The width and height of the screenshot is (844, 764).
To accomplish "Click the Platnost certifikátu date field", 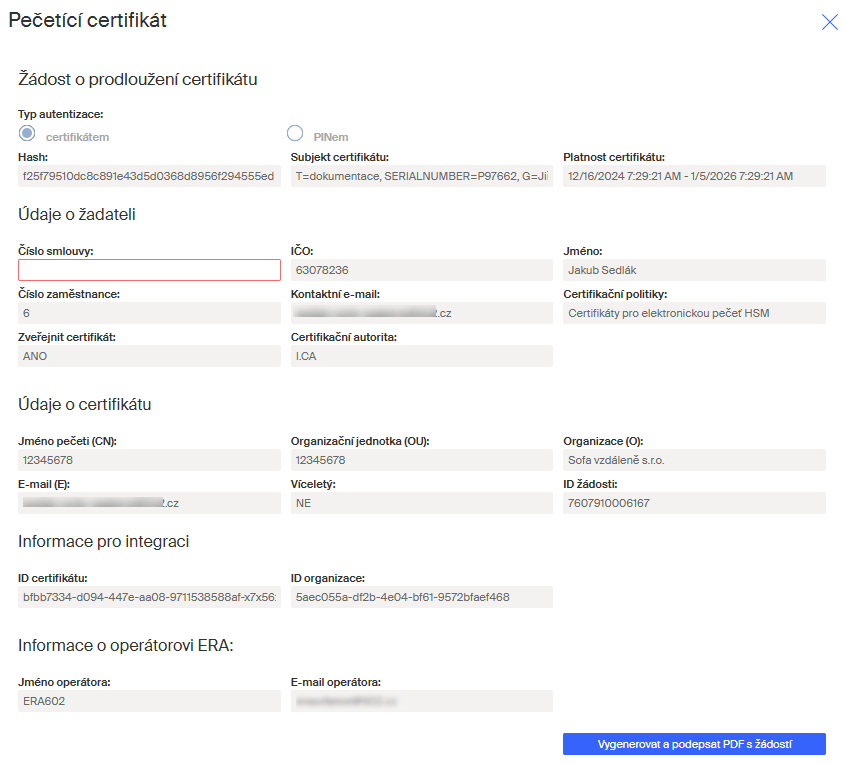I will click(x=694, y=176).
